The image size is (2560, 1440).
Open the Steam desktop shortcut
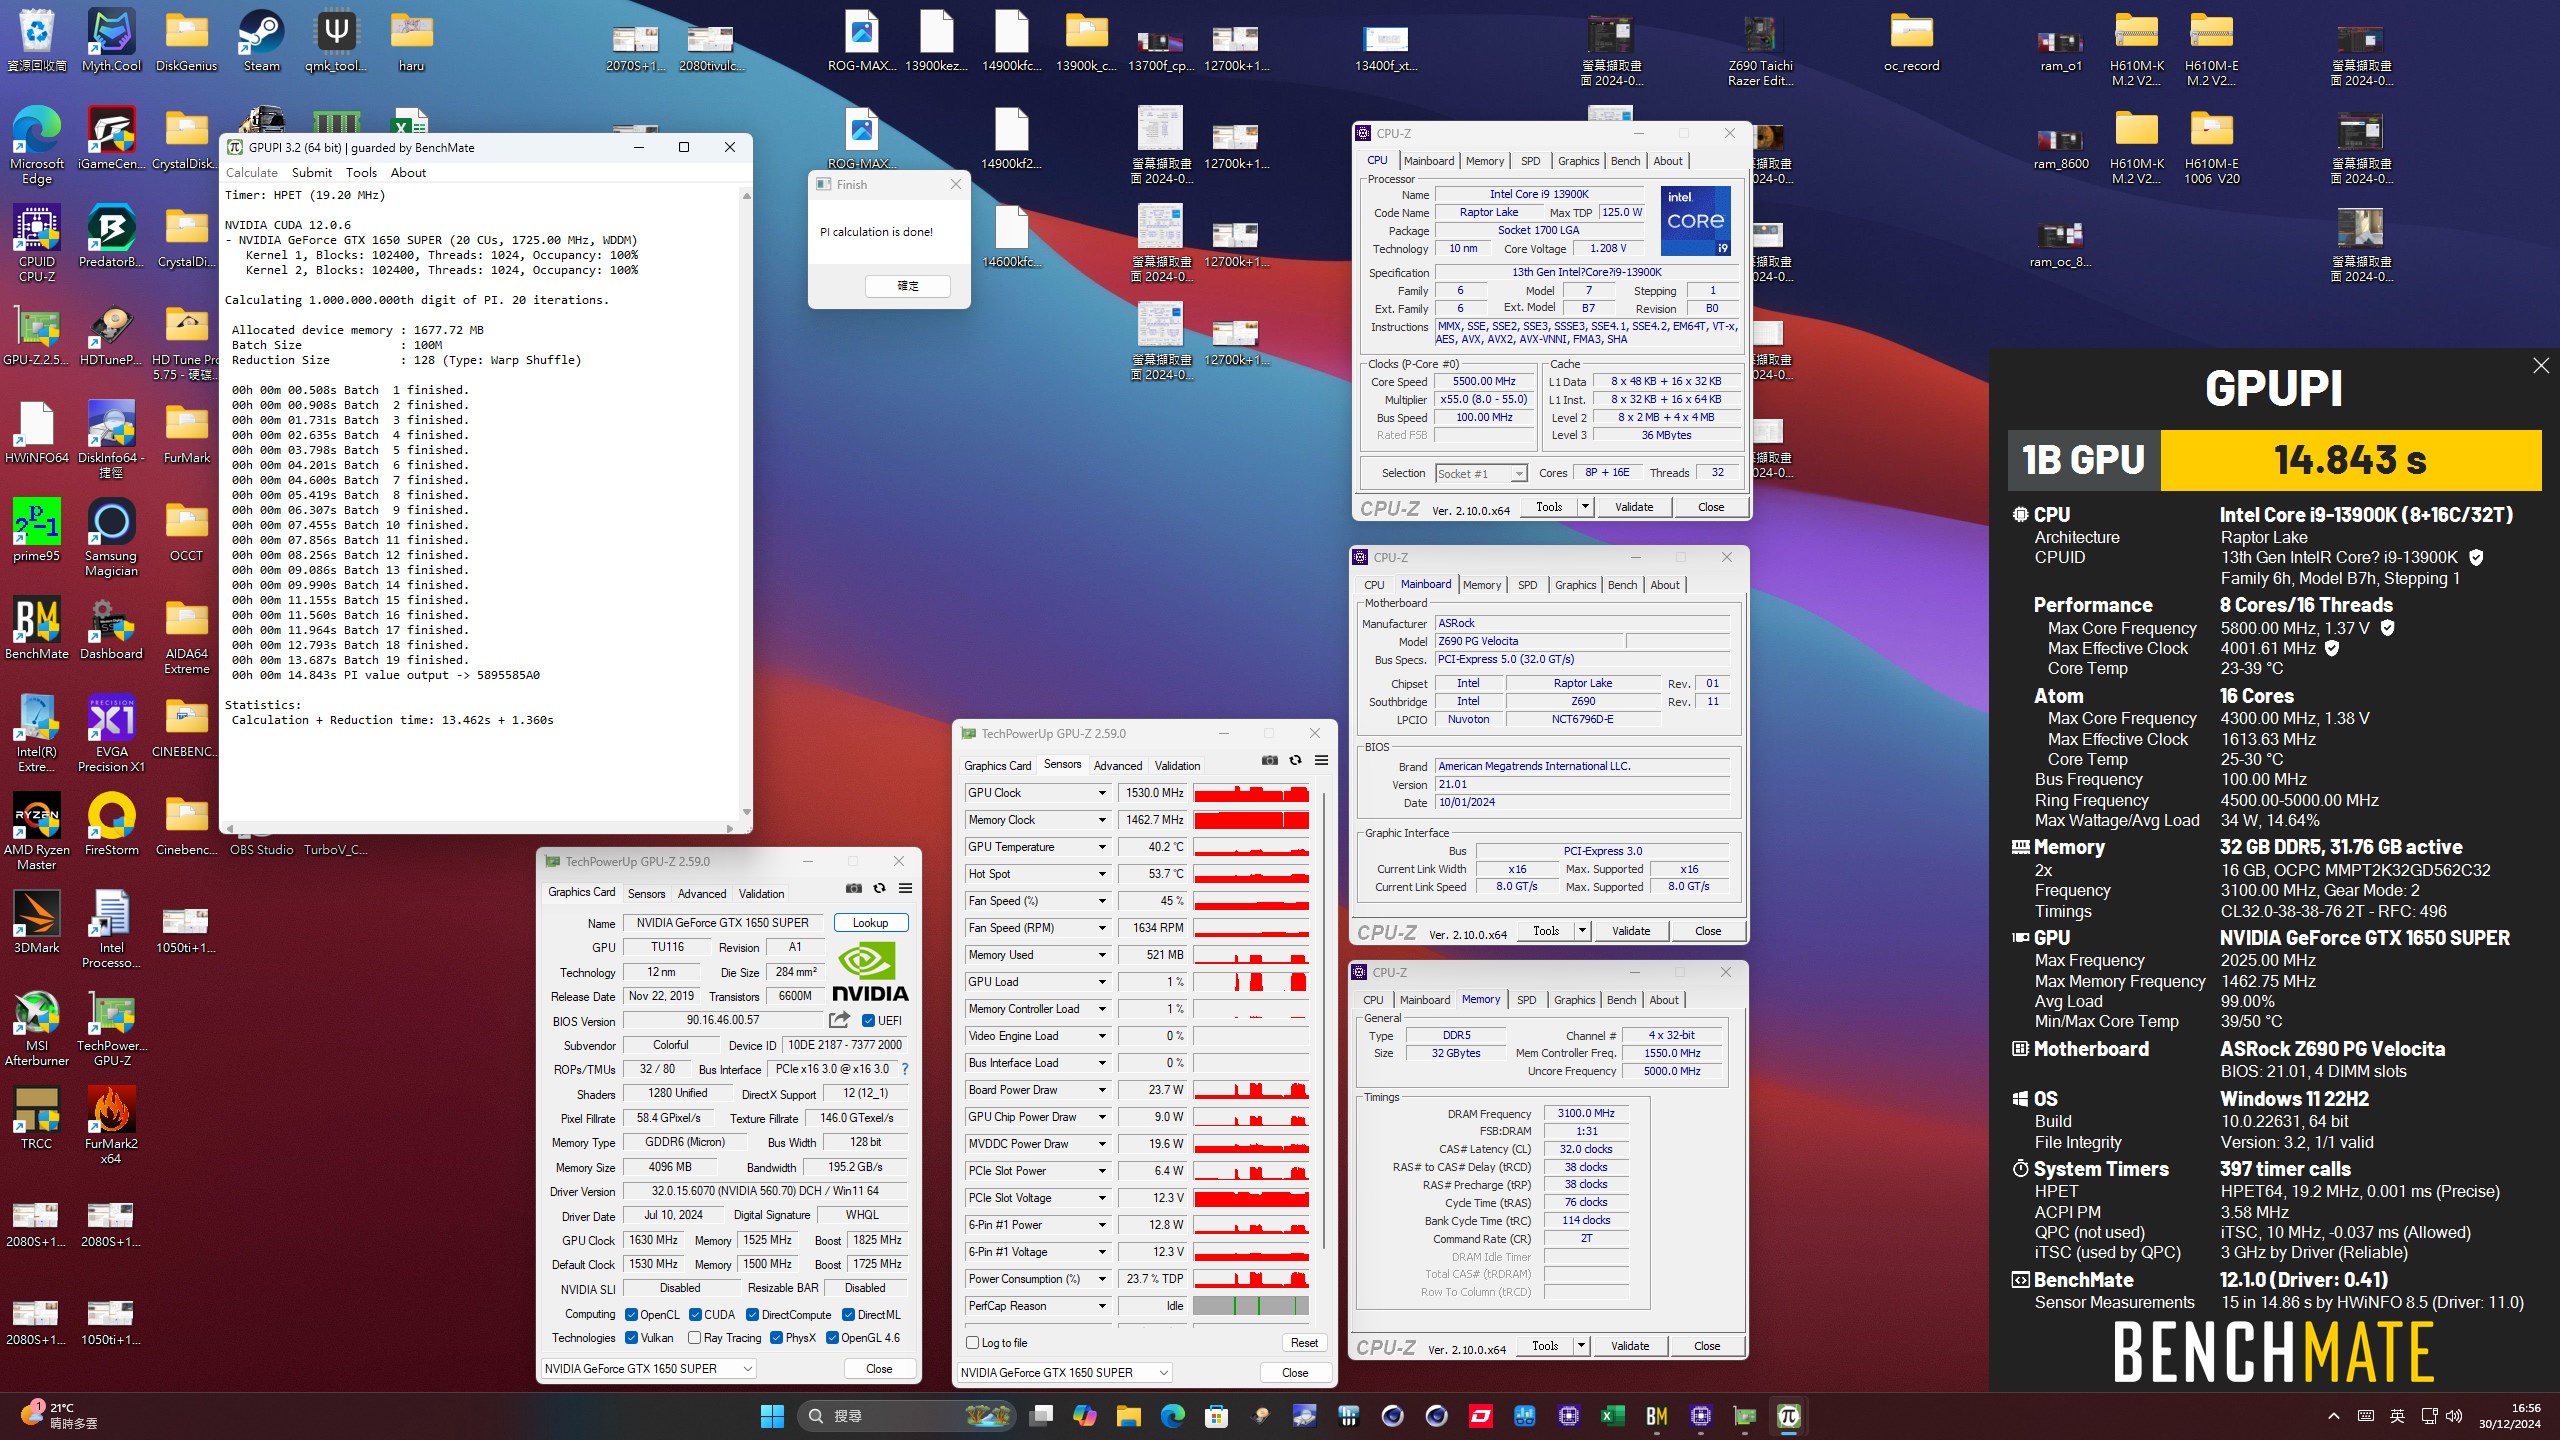tap(261, 41)
